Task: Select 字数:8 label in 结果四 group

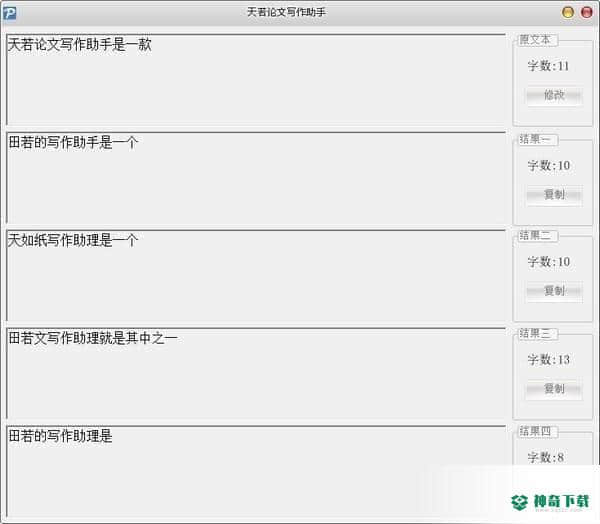Action: [546, 457]
